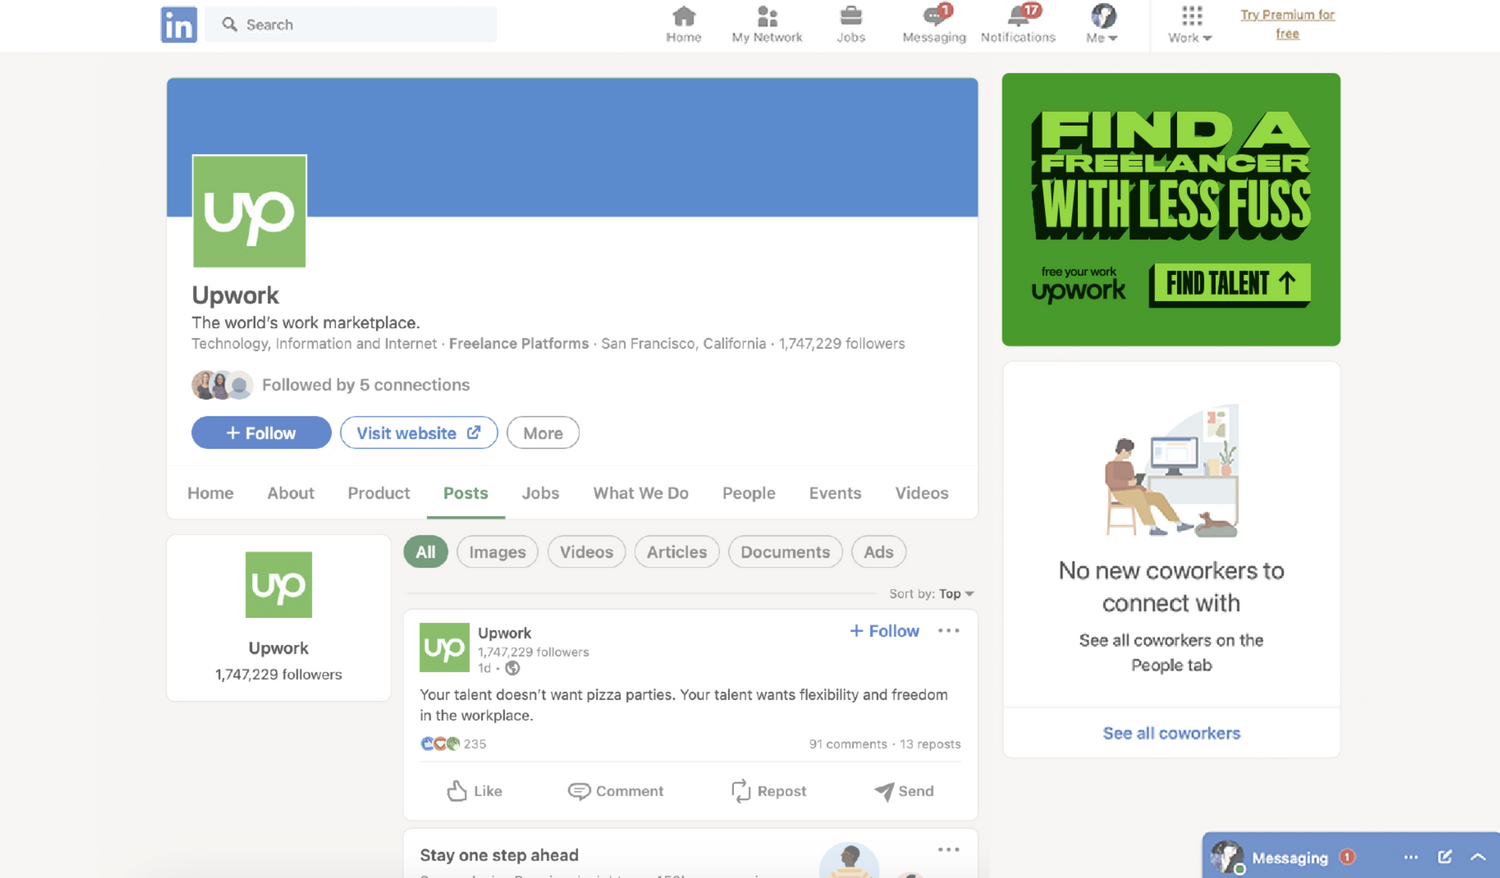The height and width of the screenshot is (878, 1500).
Task: Click into the Search field
Action: tap(351, 24)
